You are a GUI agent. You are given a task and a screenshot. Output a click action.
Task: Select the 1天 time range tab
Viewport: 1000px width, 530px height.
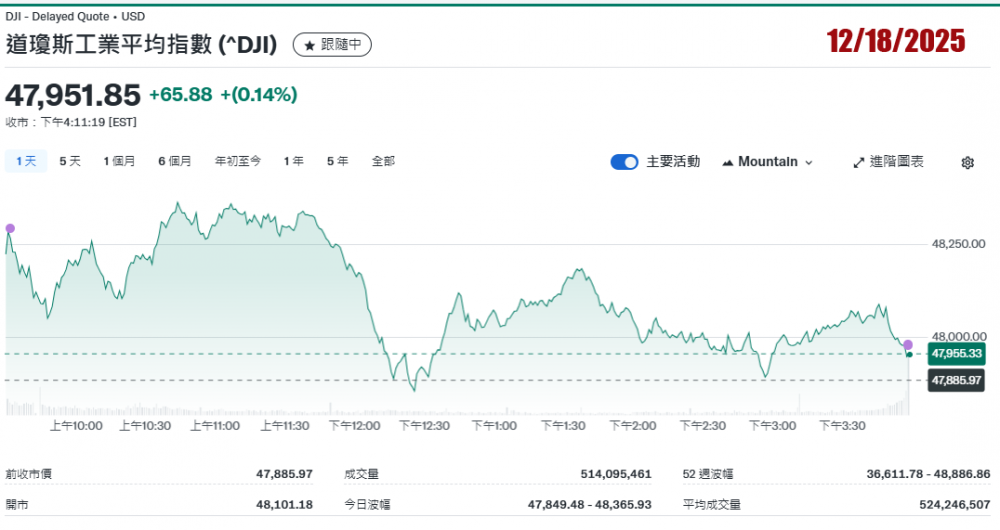[26, 161]
